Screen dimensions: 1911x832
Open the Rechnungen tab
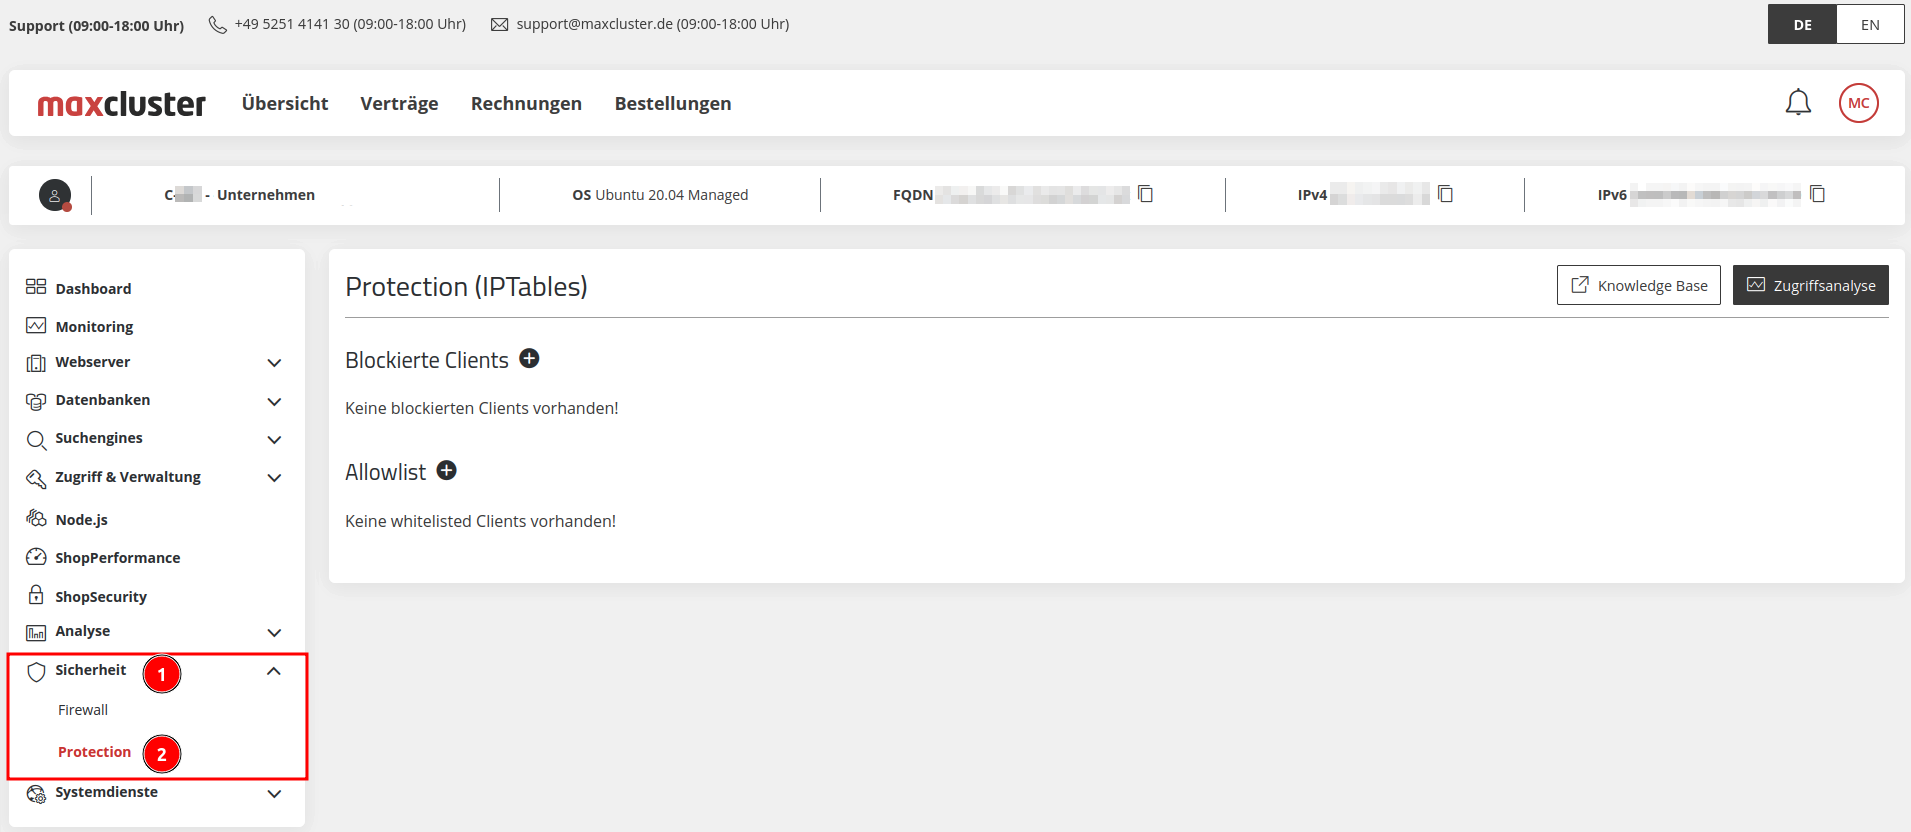coord(526,104)
